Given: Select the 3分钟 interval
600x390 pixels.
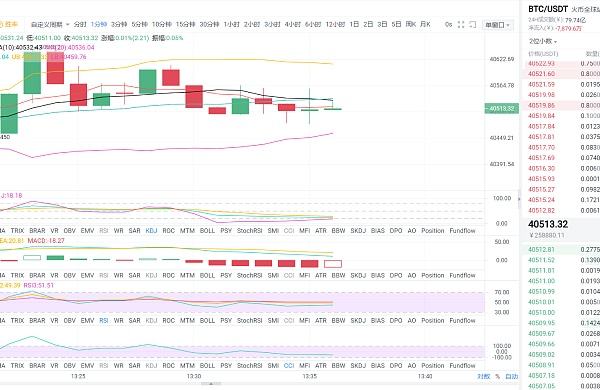Looking at the screenshot, I should 119,24.
